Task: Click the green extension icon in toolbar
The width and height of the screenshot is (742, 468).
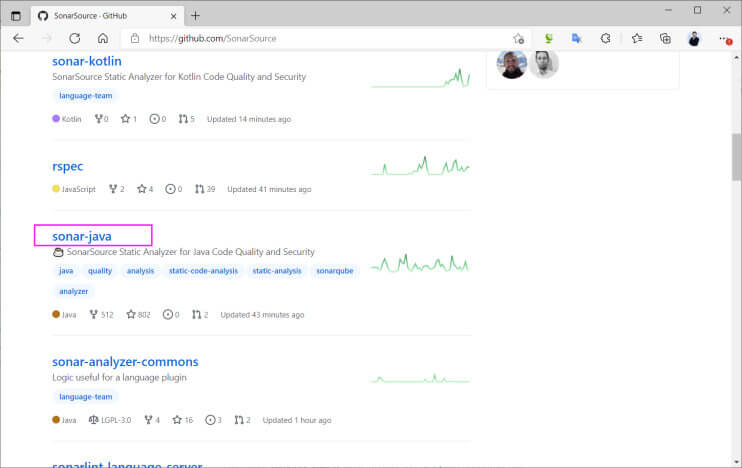Action: pos(548,38)
